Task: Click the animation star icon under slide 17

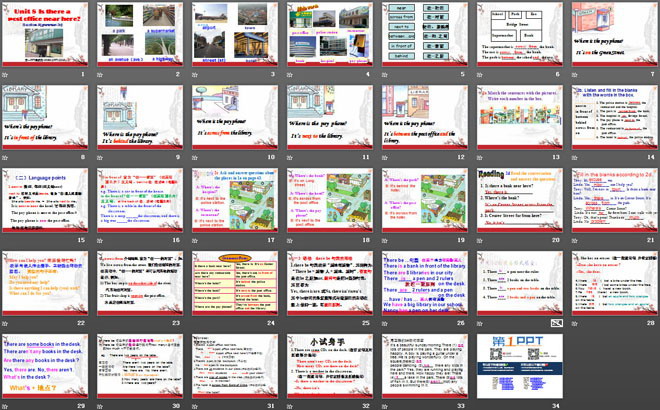Action: (195, 240)
